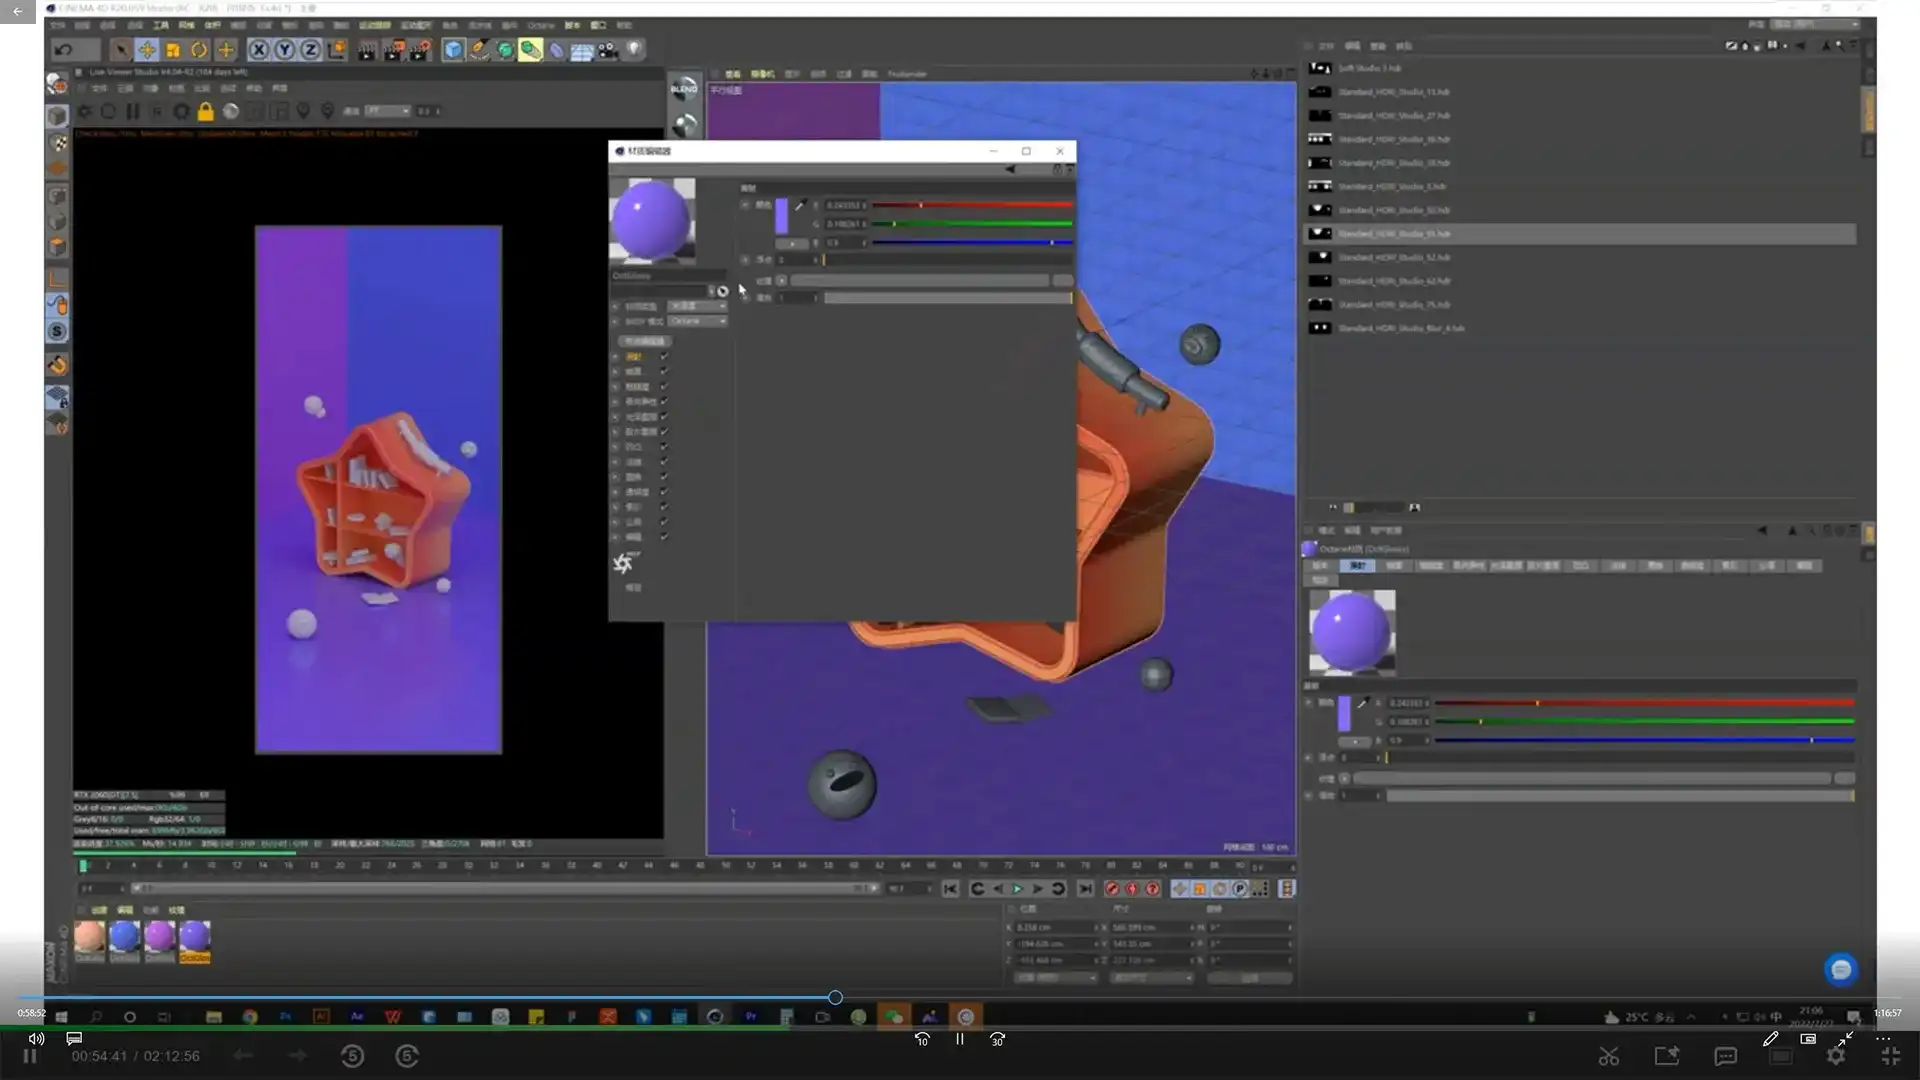Viewport: 1920px width, 1080px height.
Task: Click the purple color swatch in material editor
Action: tap(782, 216)
